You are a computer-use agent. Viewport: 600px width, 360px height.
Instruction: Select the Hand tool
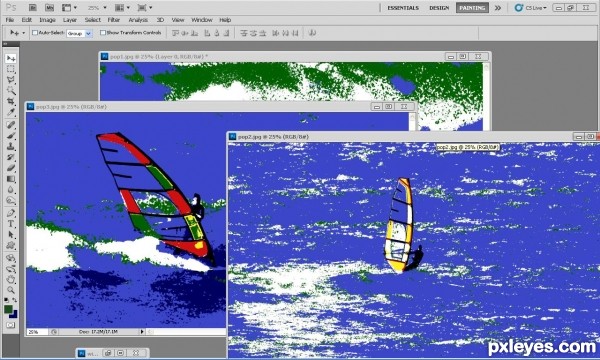[11, 279]
